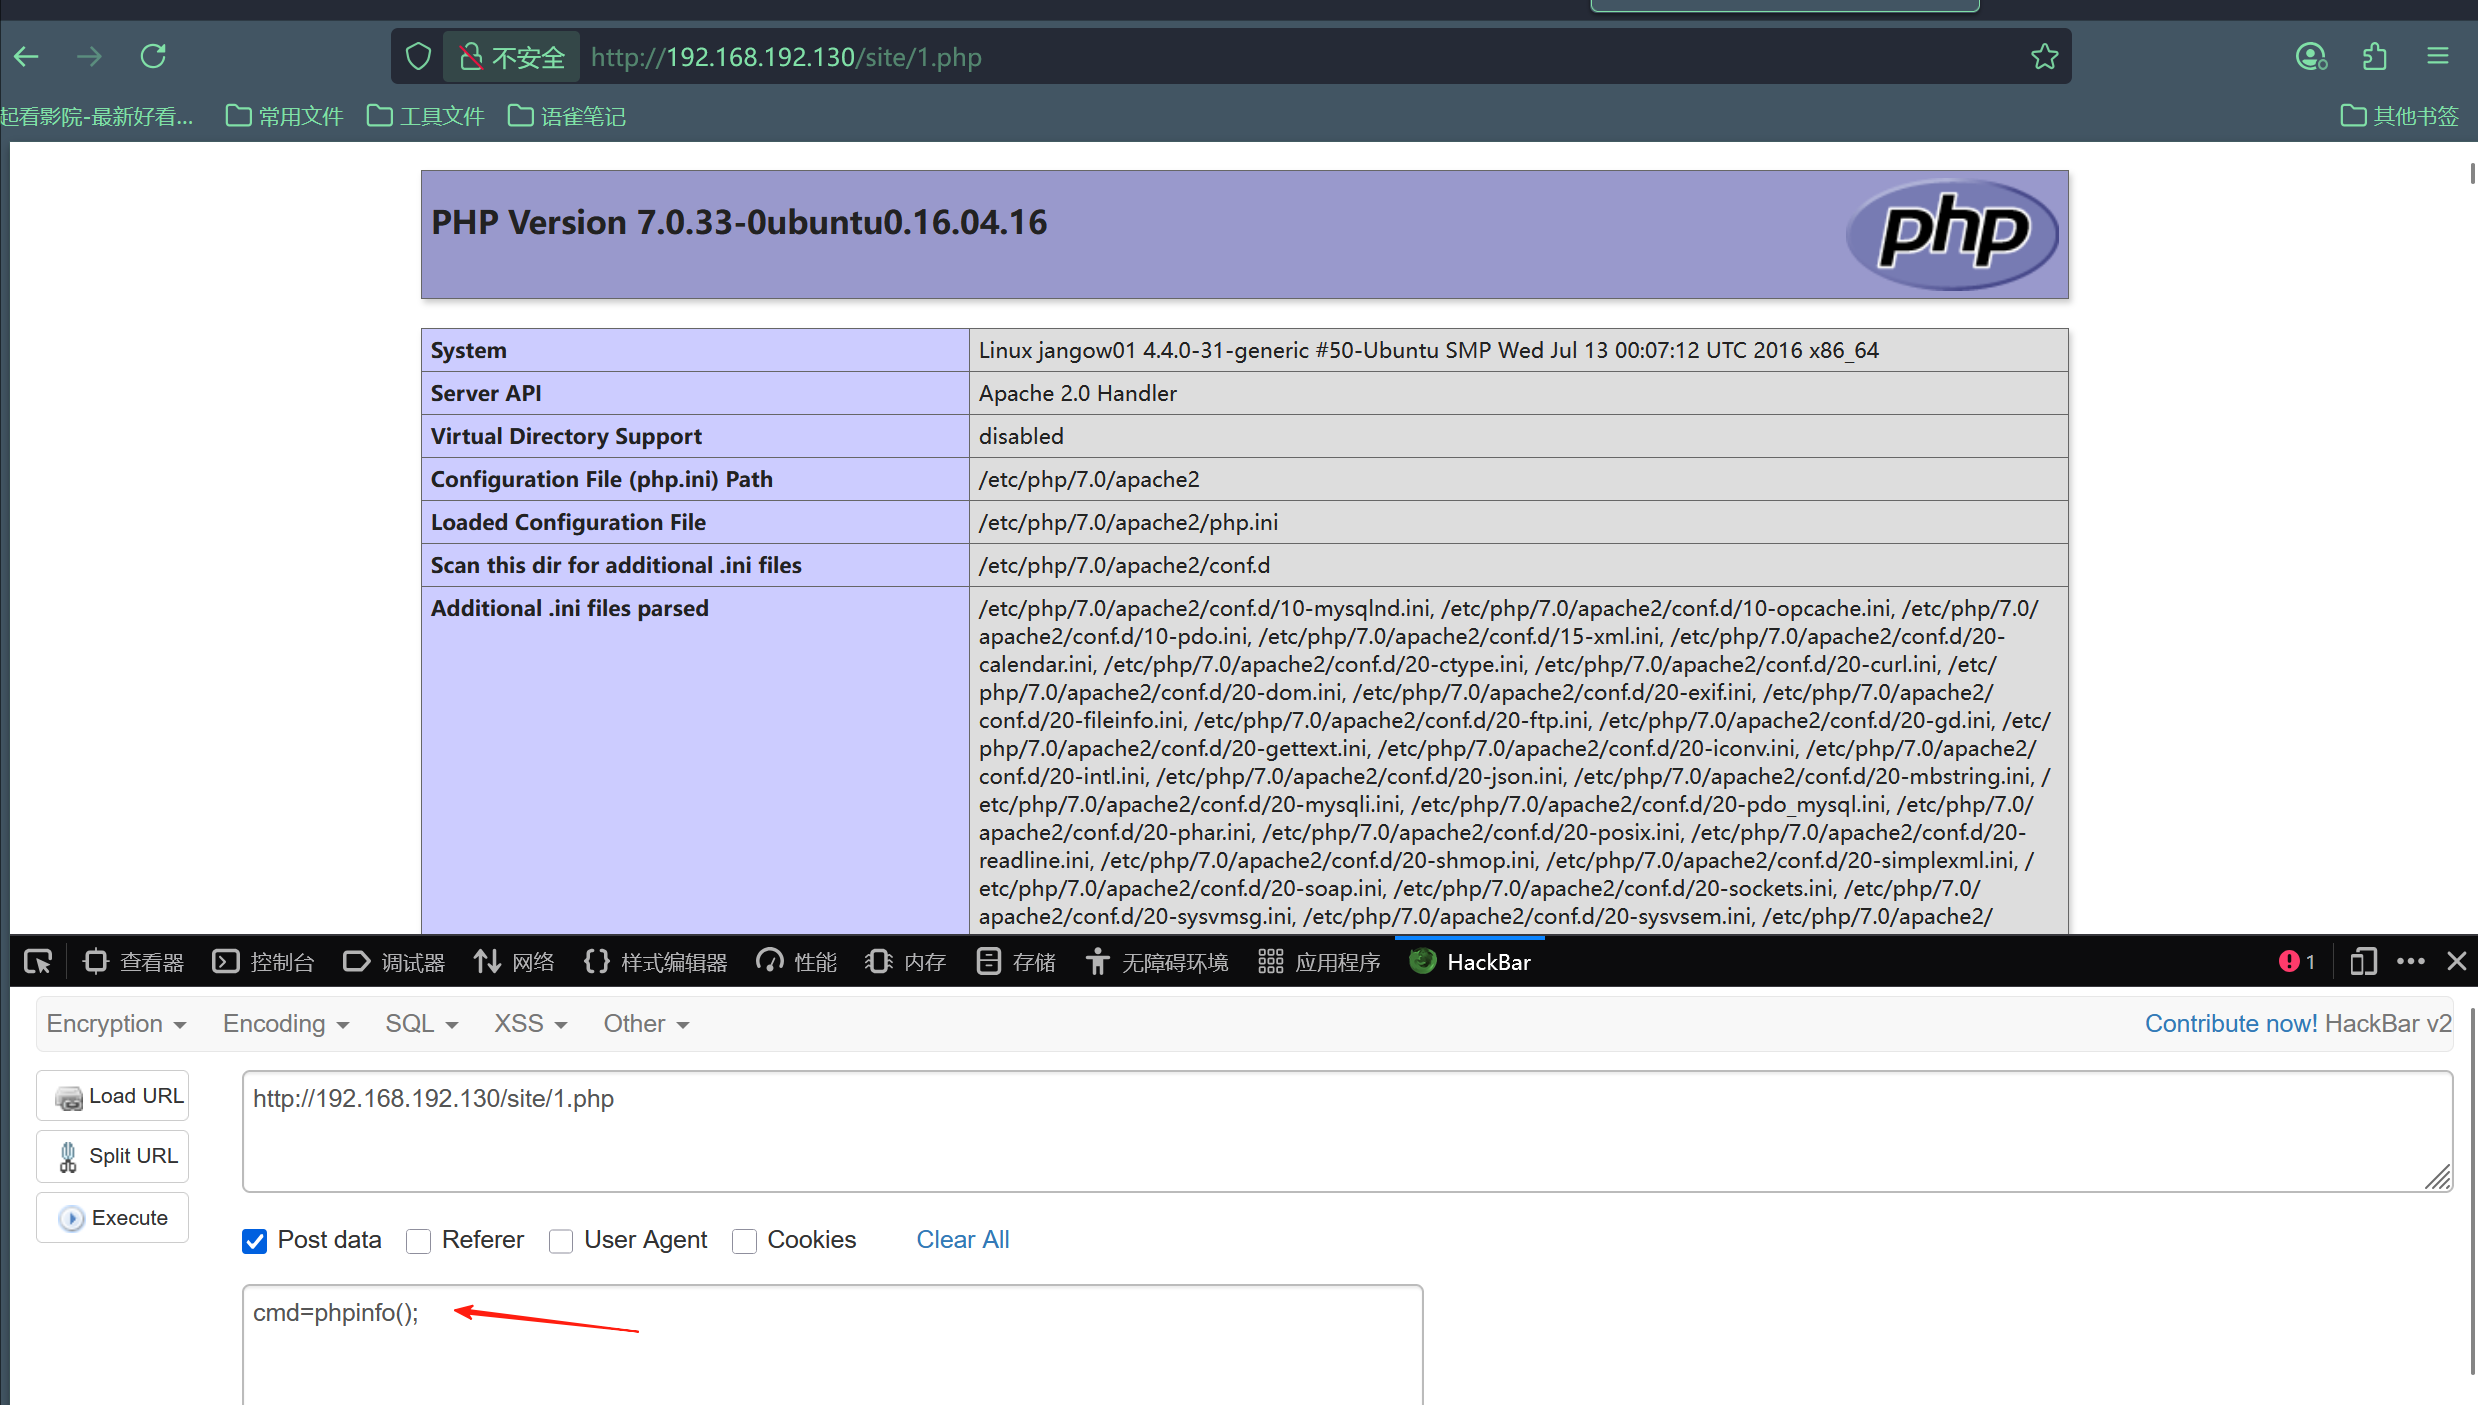The height and width of the screenshot is (1405, 2478).
Task: Switch to the 性能 performance tab
Action: pyautogui.click(x=797, y=962)
